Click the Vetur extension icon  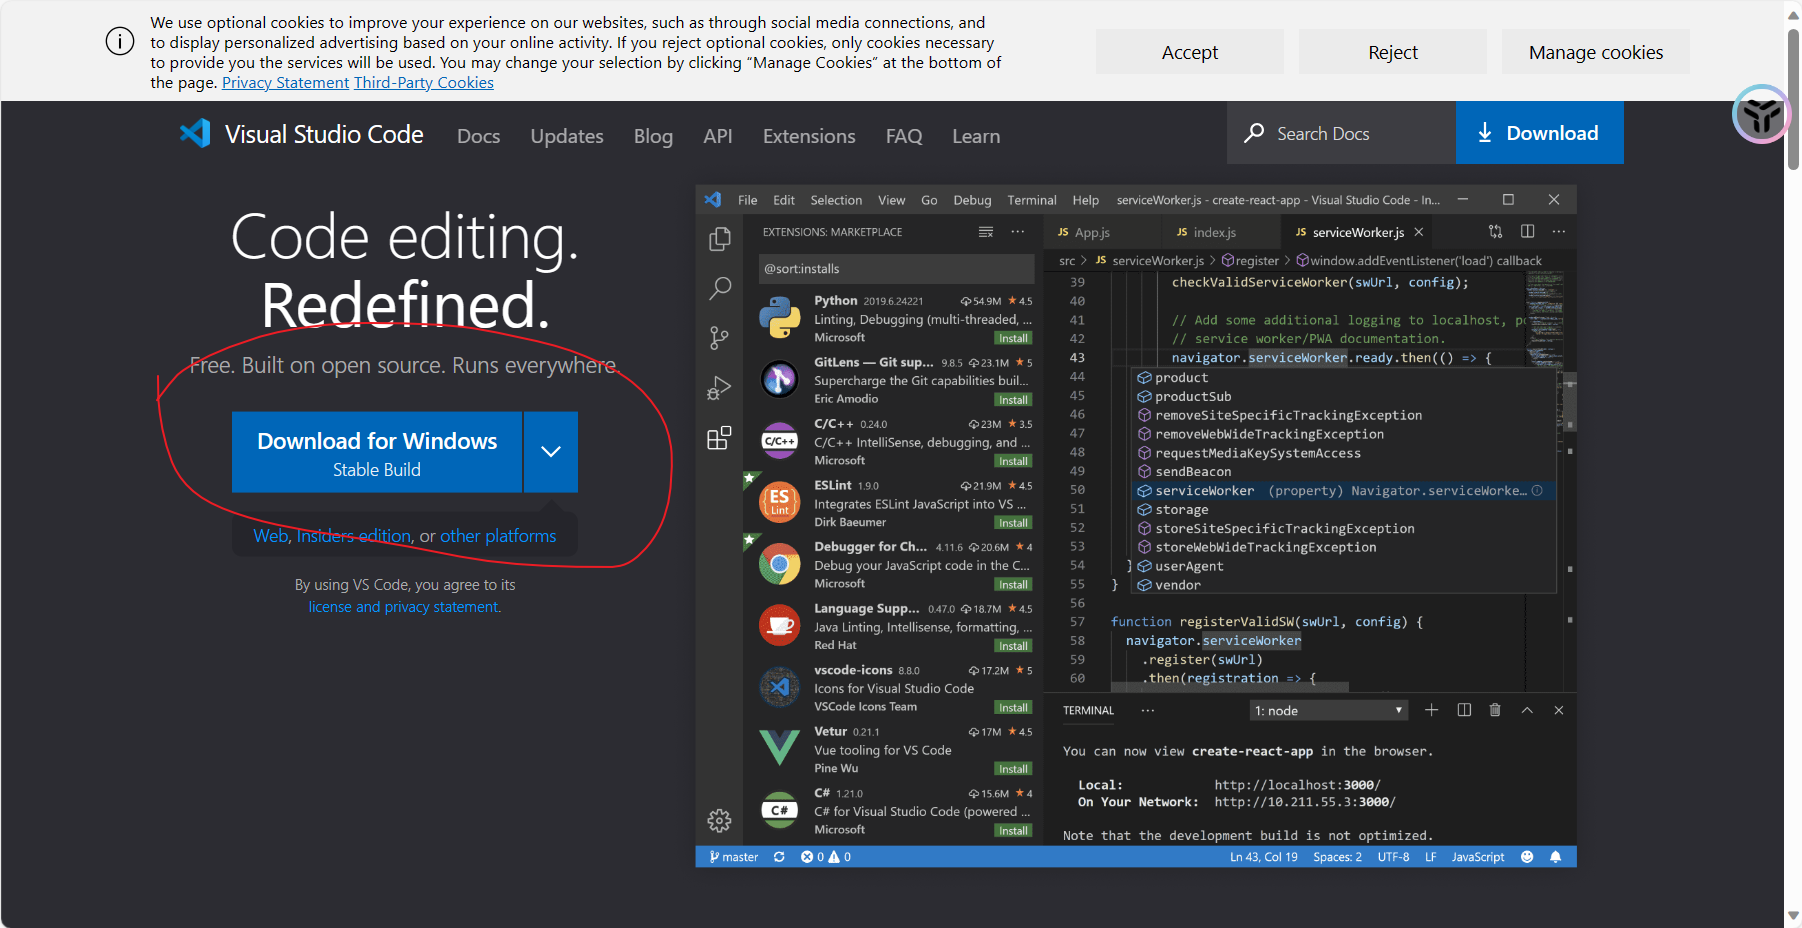click(x=779, y=748)
